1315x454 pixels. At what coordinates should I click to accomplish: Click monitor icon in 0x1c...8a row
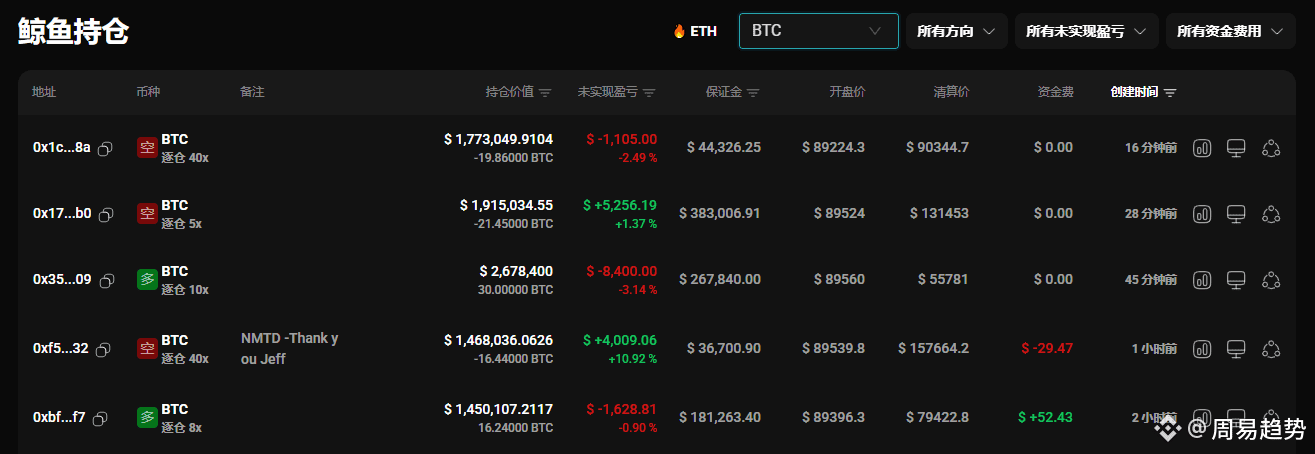(x=1236, y=148)
